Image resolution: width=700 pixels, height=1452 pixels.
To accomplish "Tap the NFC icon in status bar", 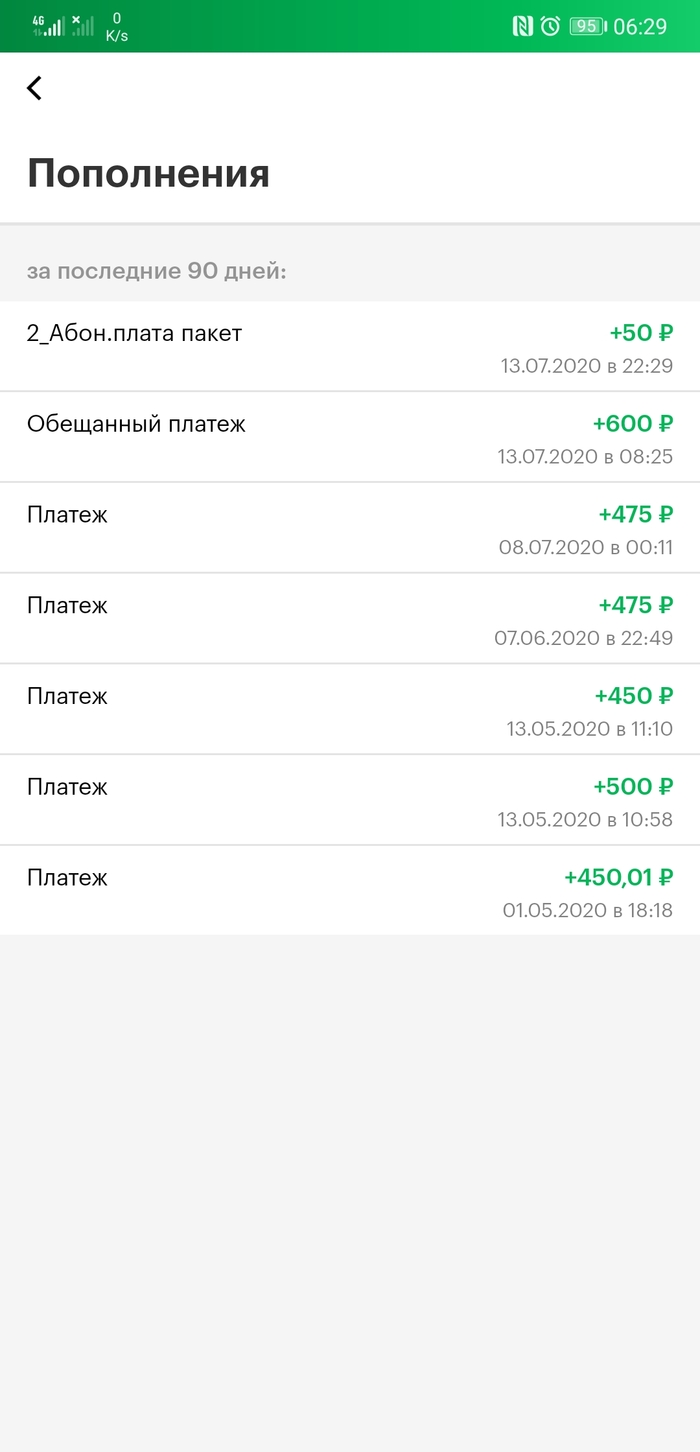I will [x=523, y=27].
